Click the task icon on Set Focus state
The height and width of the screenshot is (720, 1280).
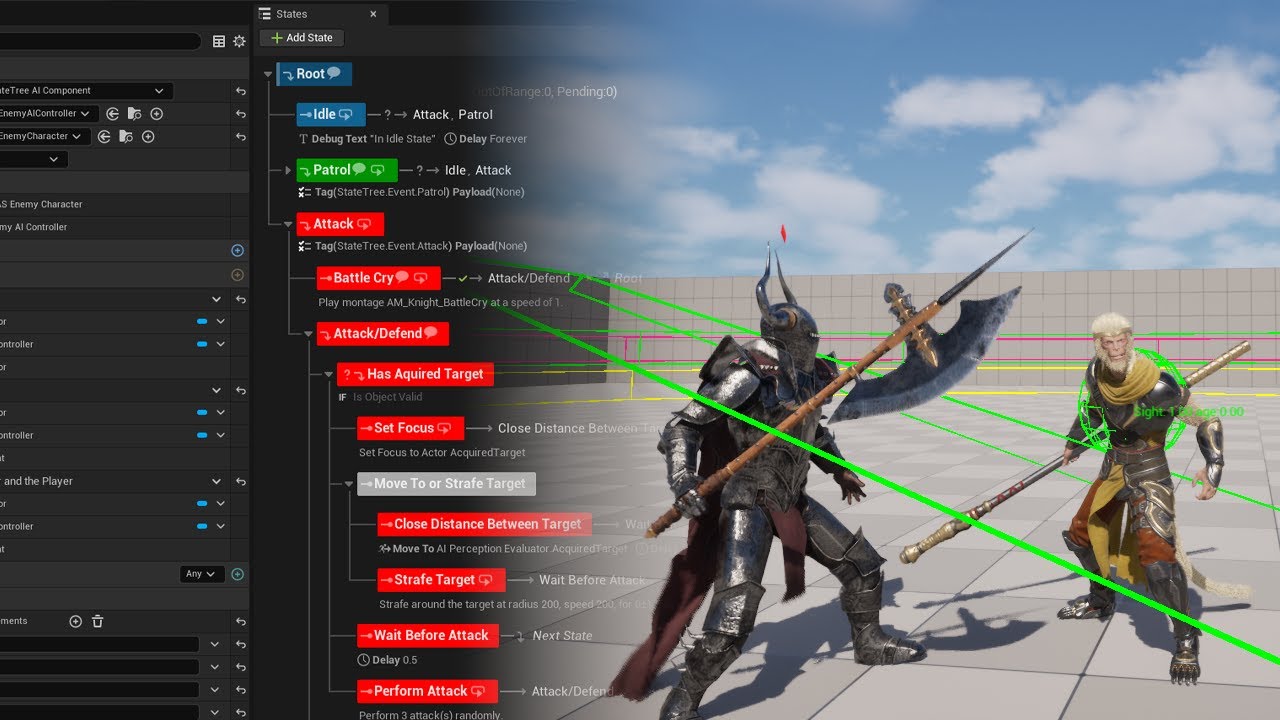pos(445,428)
